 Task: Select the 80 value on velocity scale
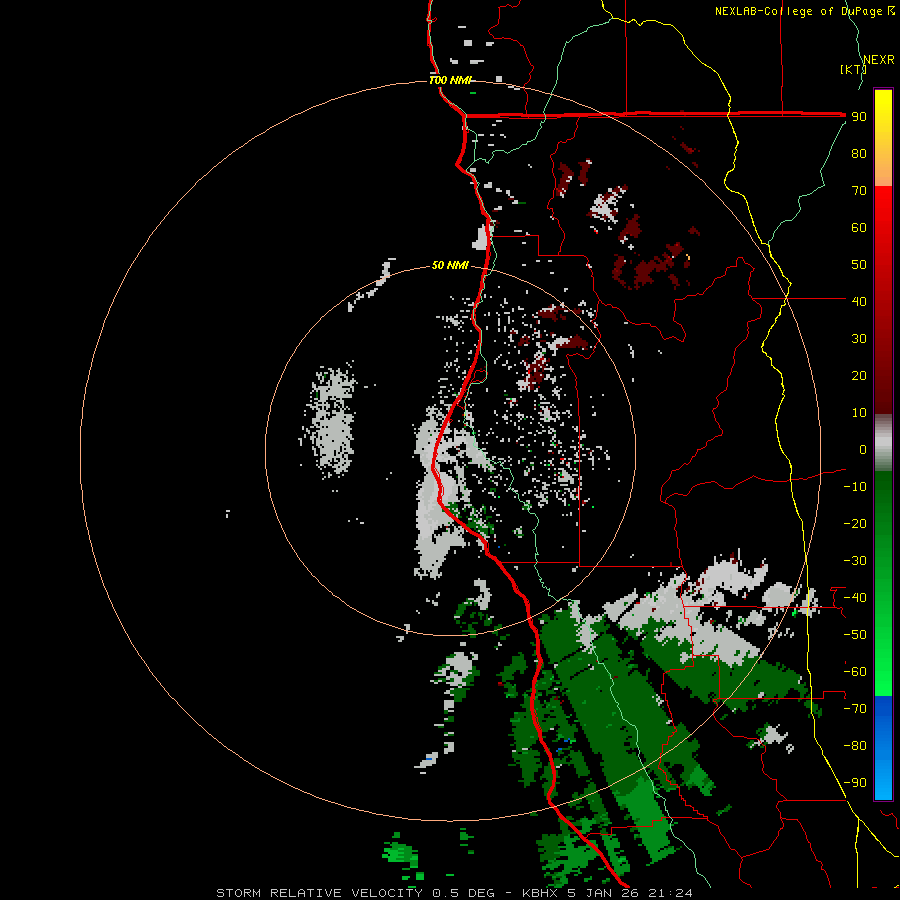click(x=859, y=153)
